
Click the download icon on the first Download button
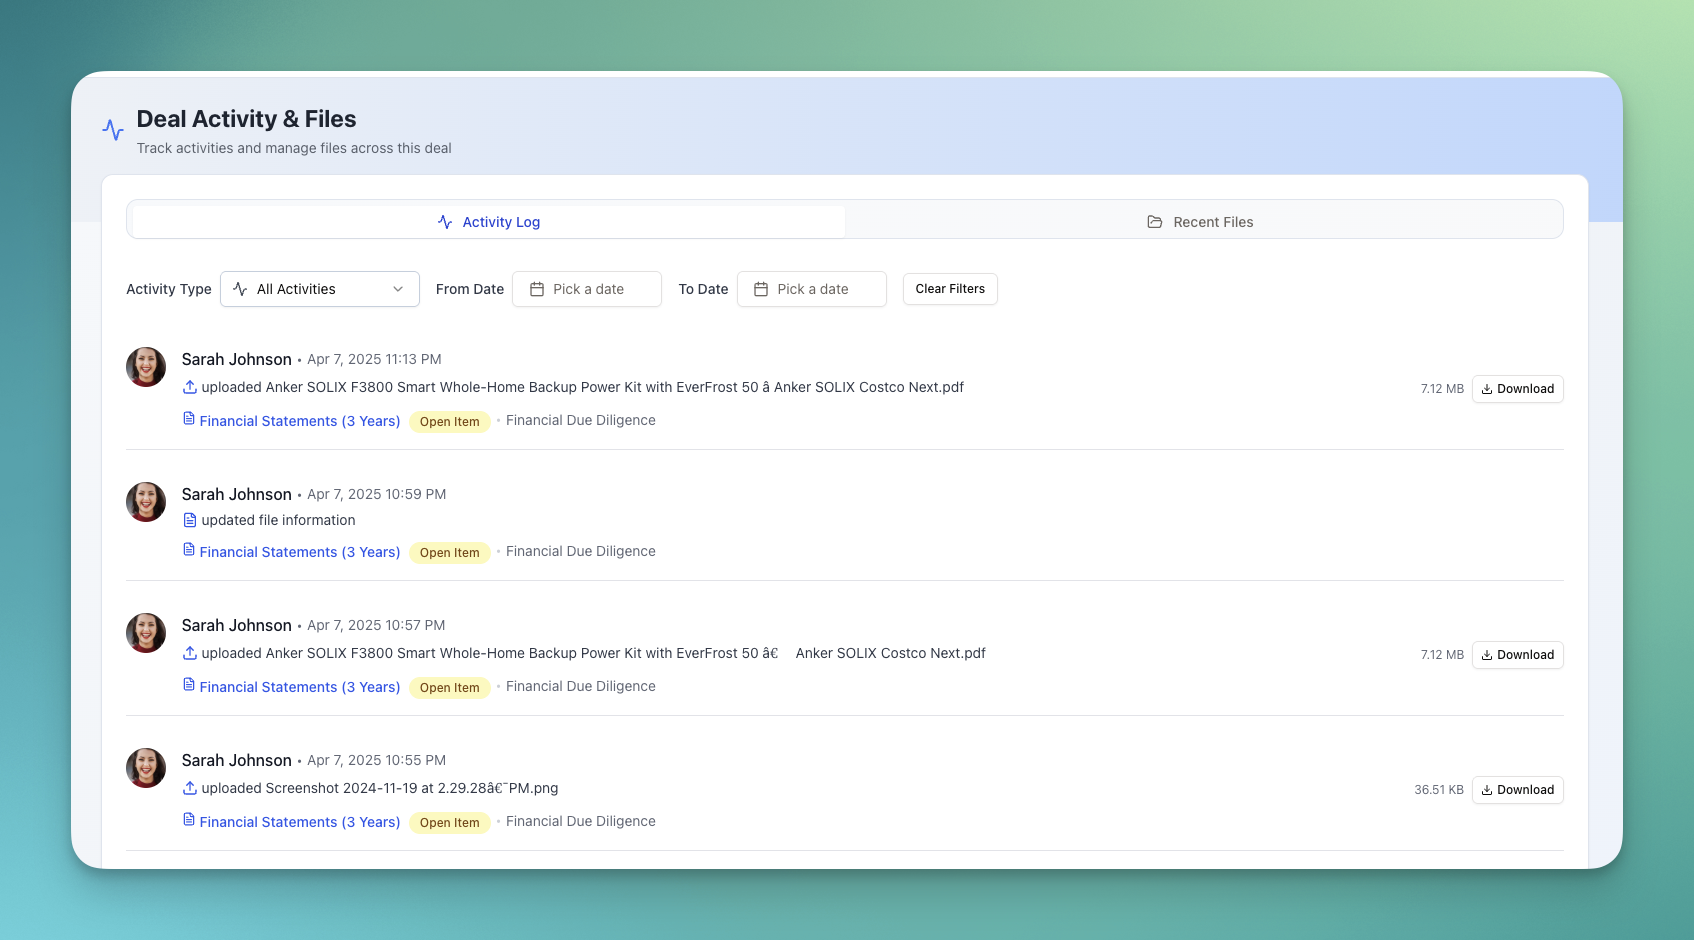point(1487,389)
